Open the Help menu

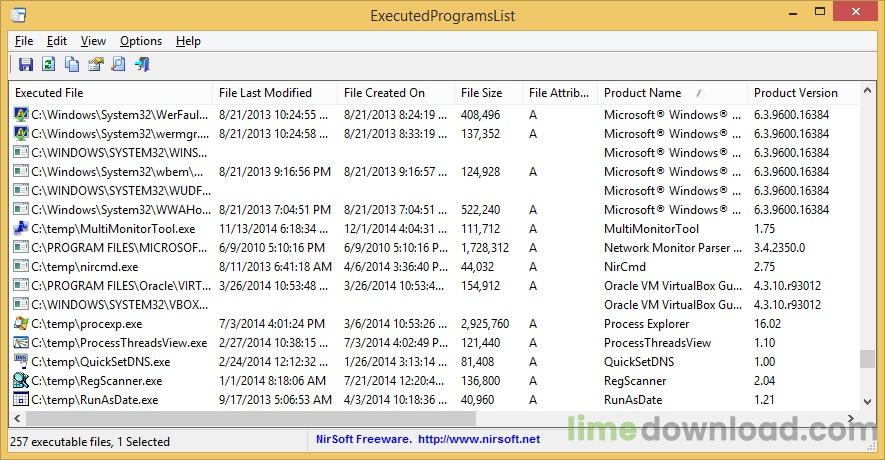pyautogui.click(x=188, y=41)
